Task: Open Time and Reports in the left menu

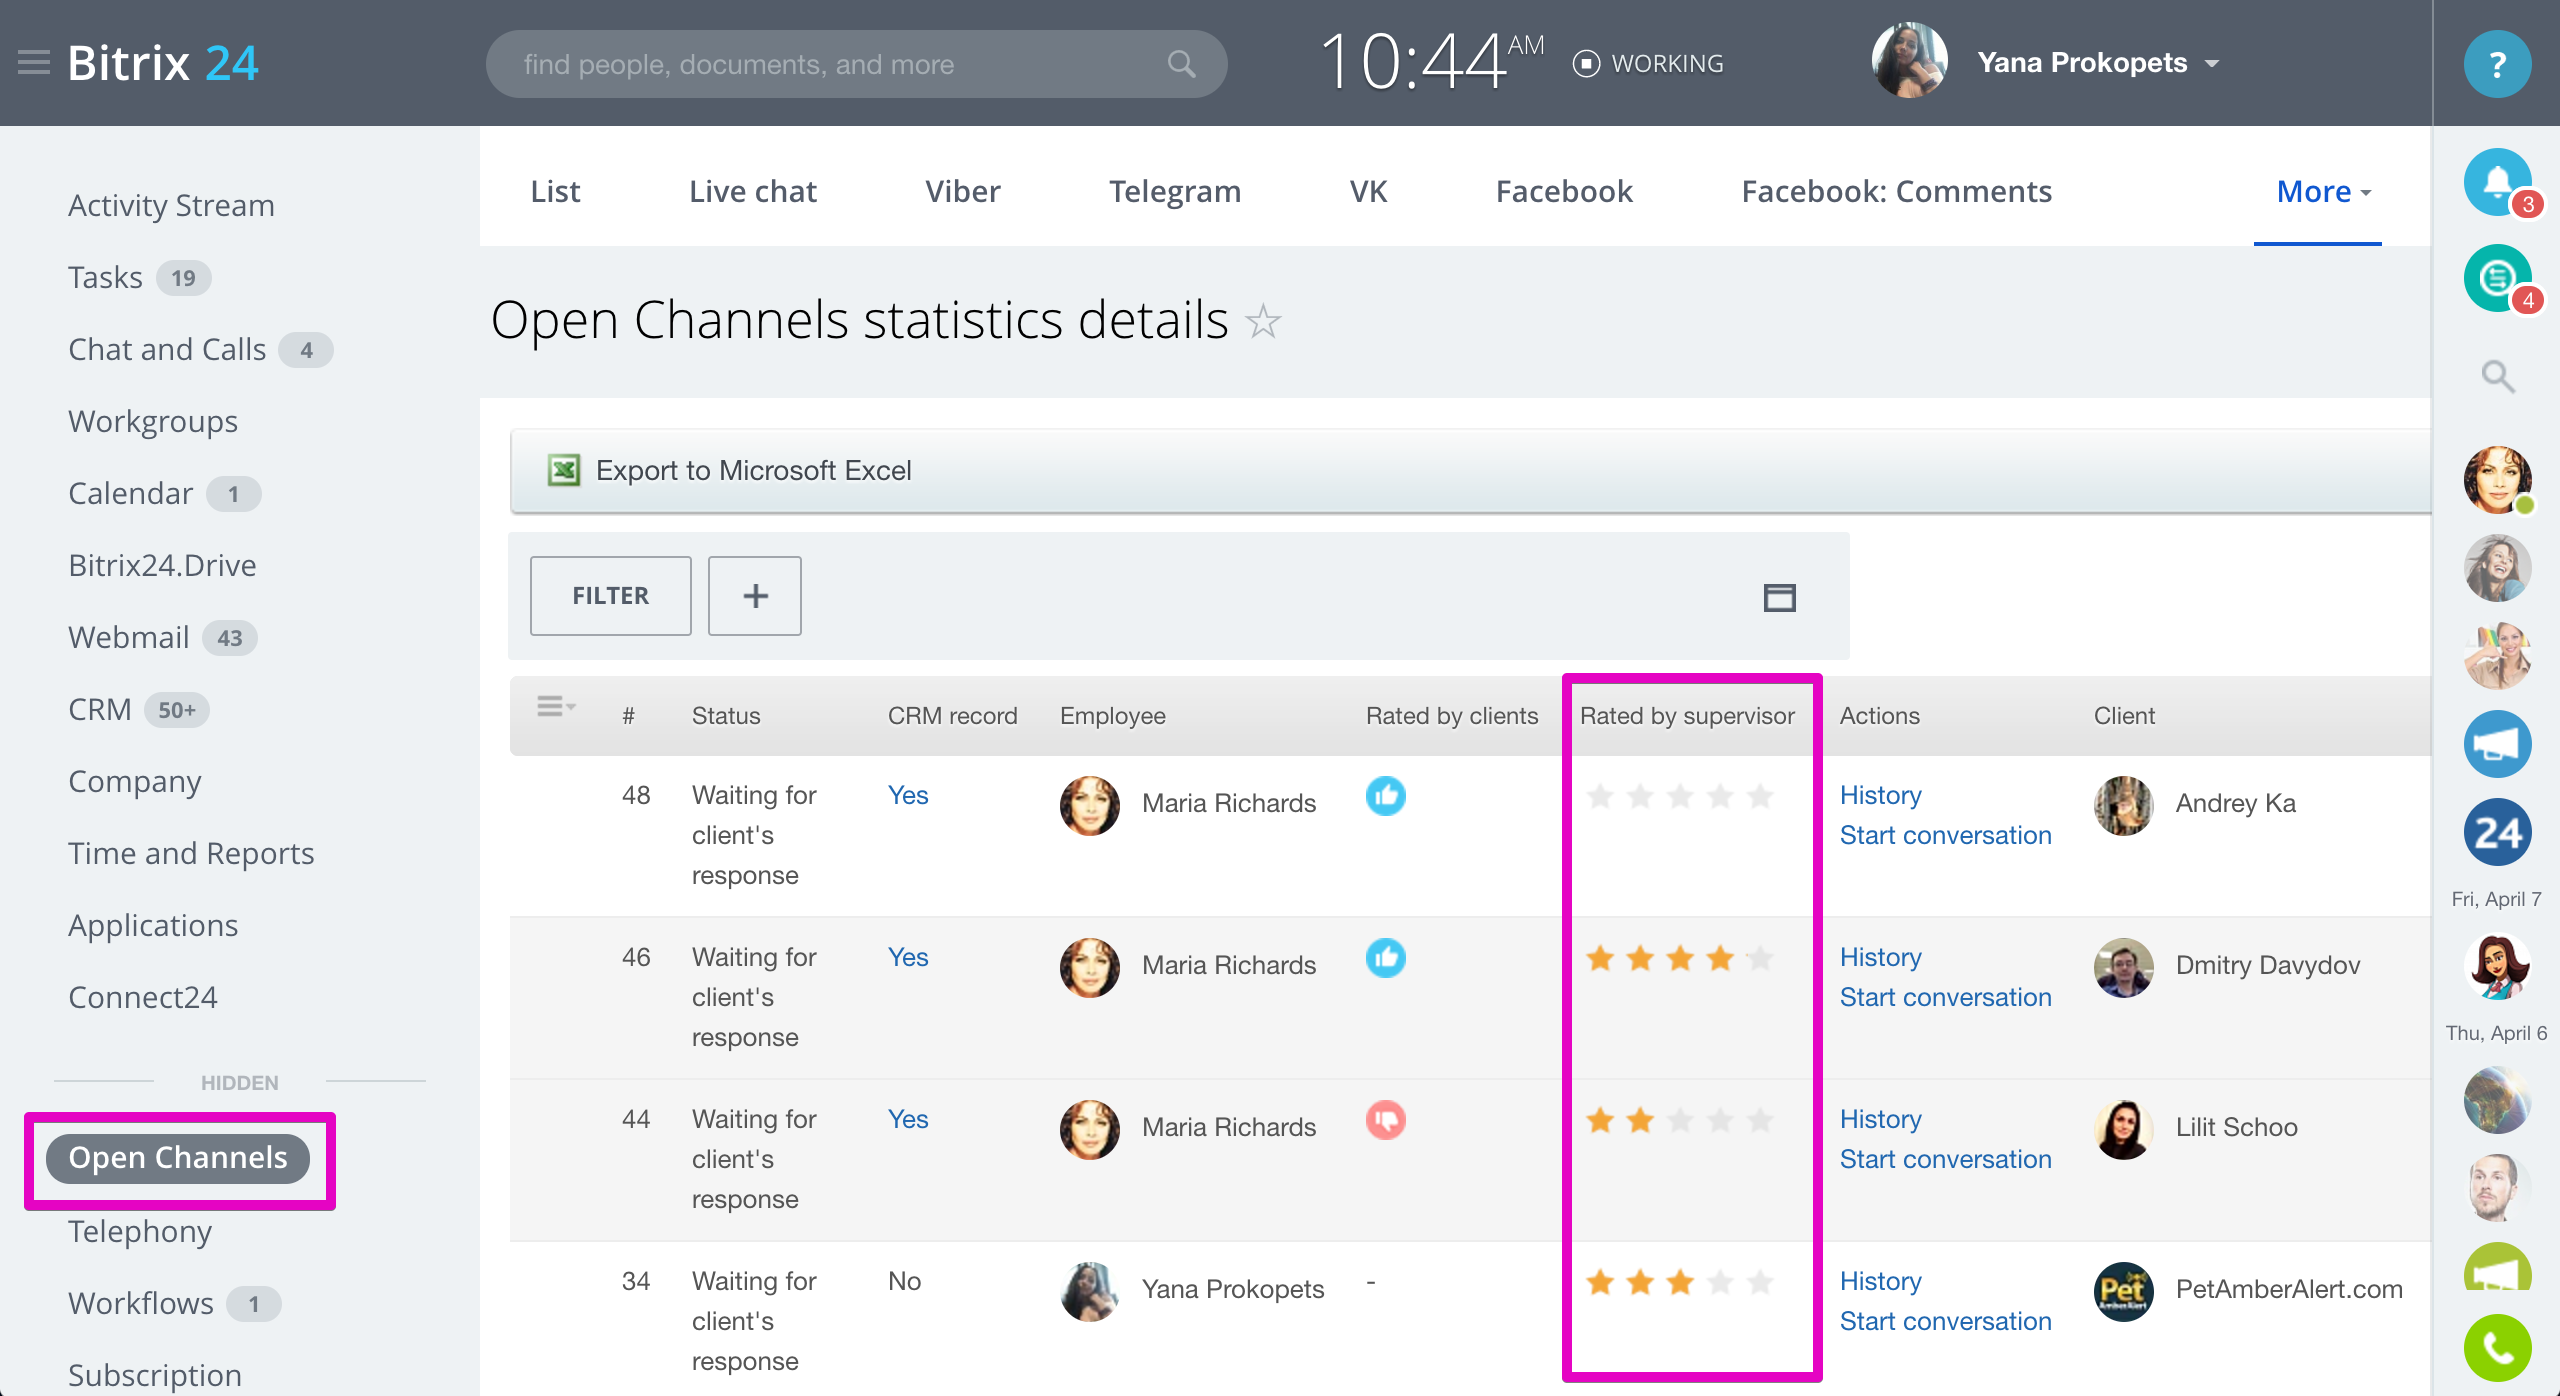Action: 191,853
